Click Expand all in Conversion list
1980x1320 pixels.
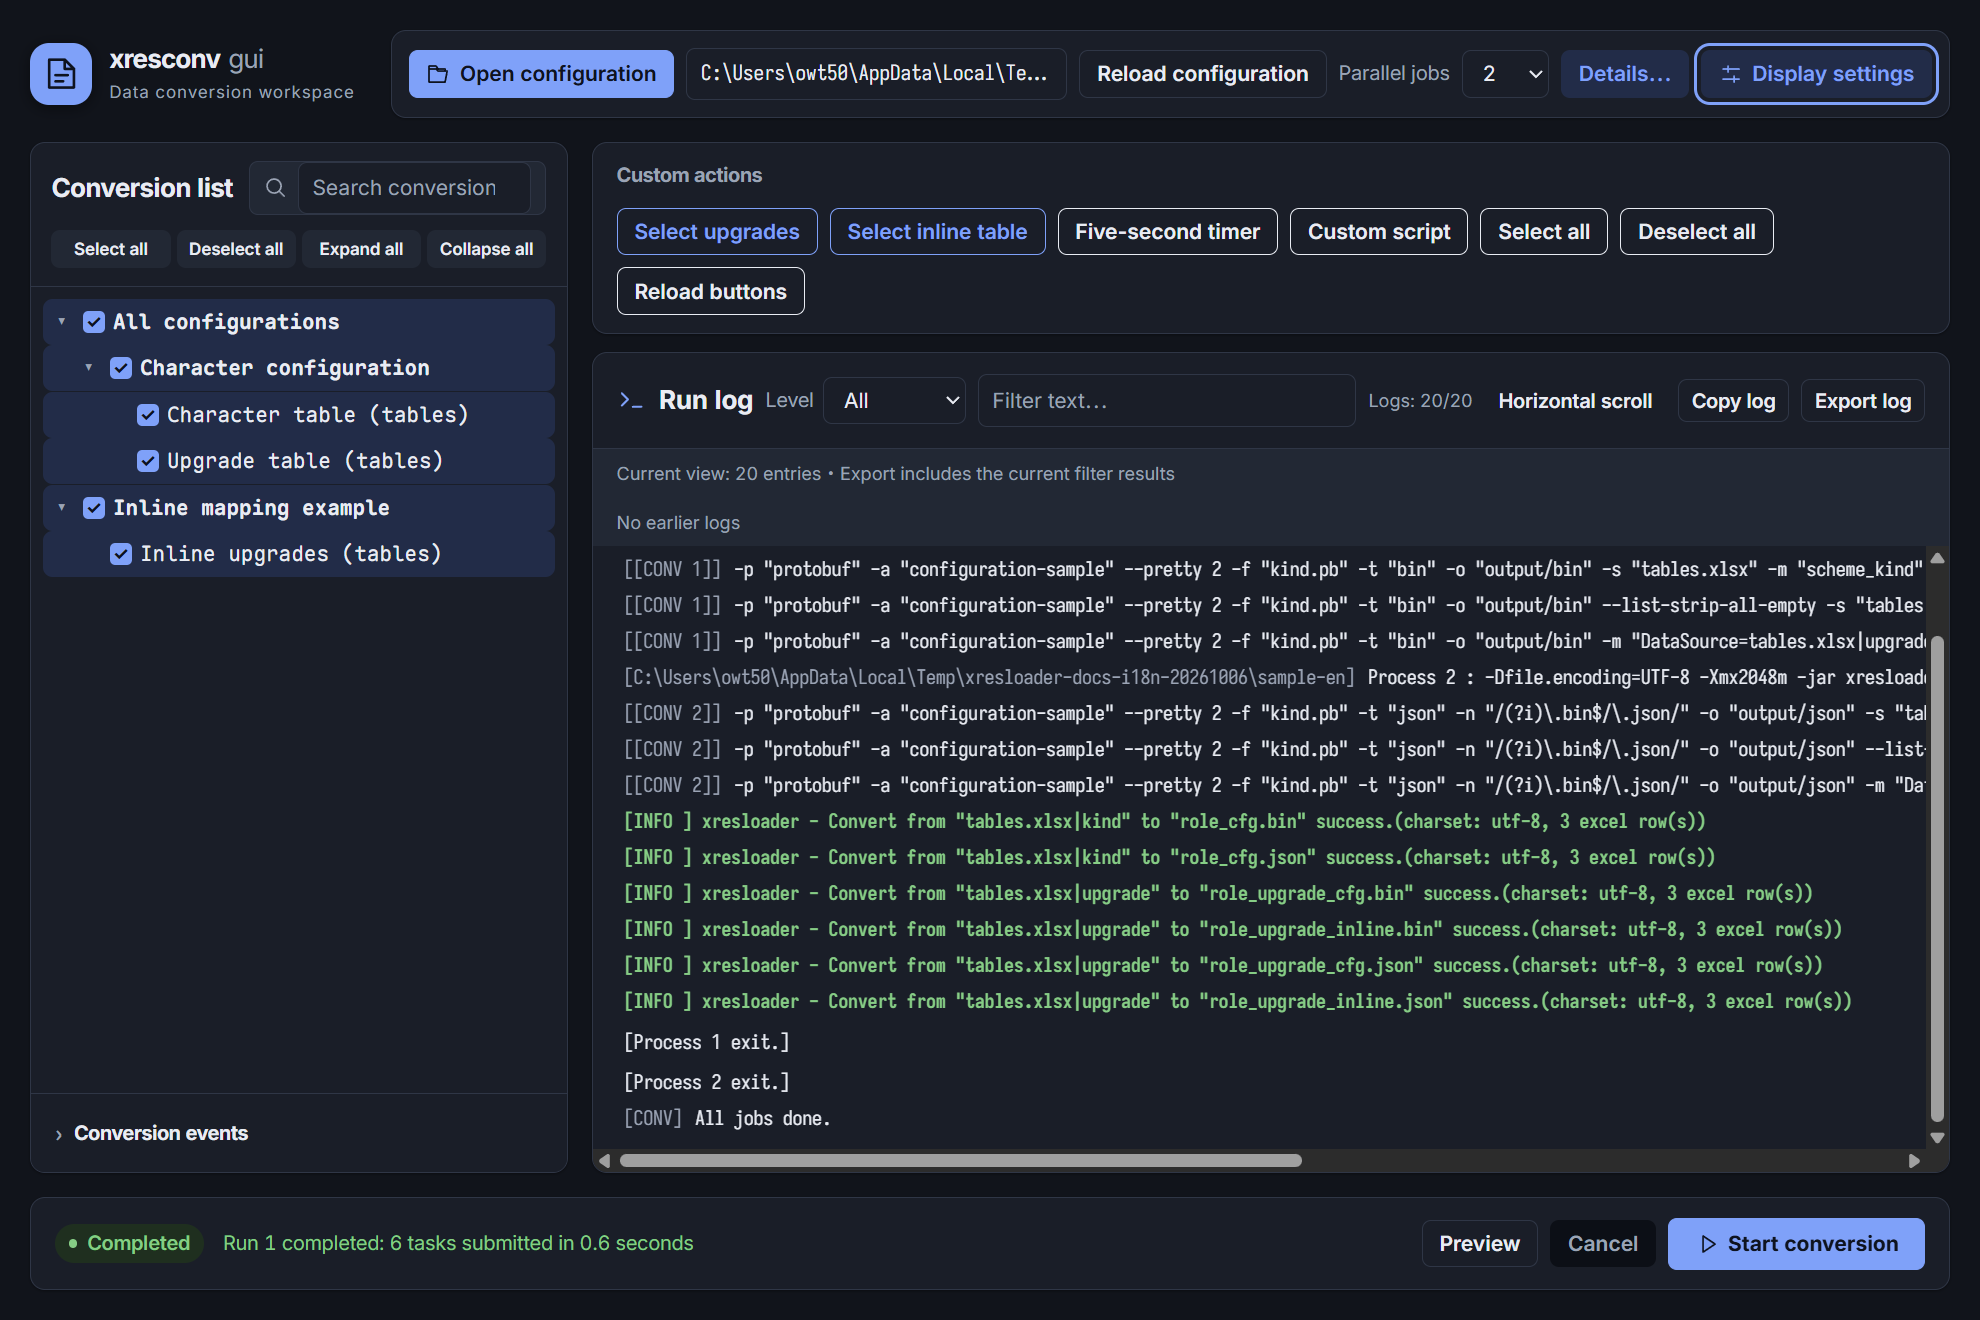click(x=361, y=249)
